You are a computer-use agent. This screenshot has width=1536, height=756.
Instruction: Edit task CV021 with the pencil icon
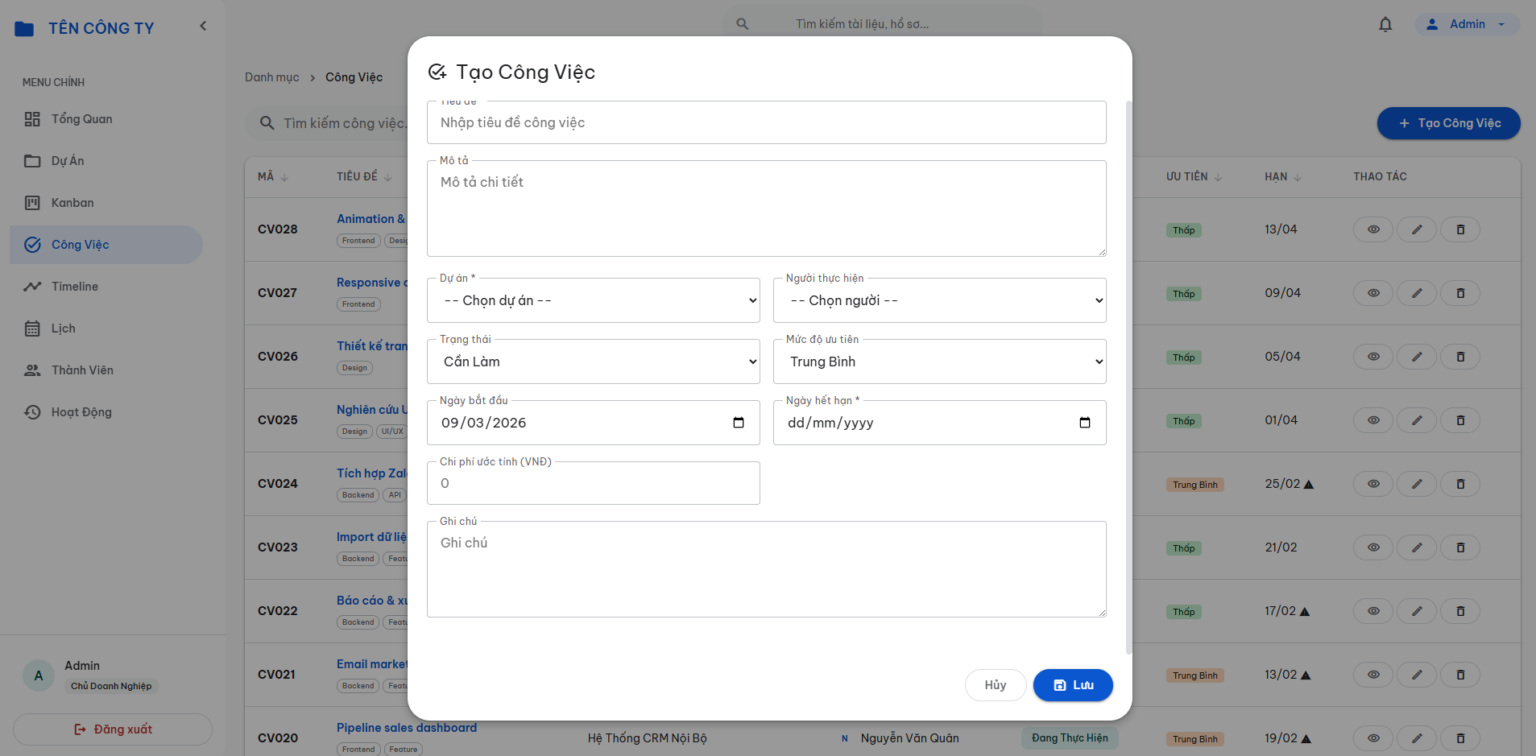click(x=1417, y=674)
